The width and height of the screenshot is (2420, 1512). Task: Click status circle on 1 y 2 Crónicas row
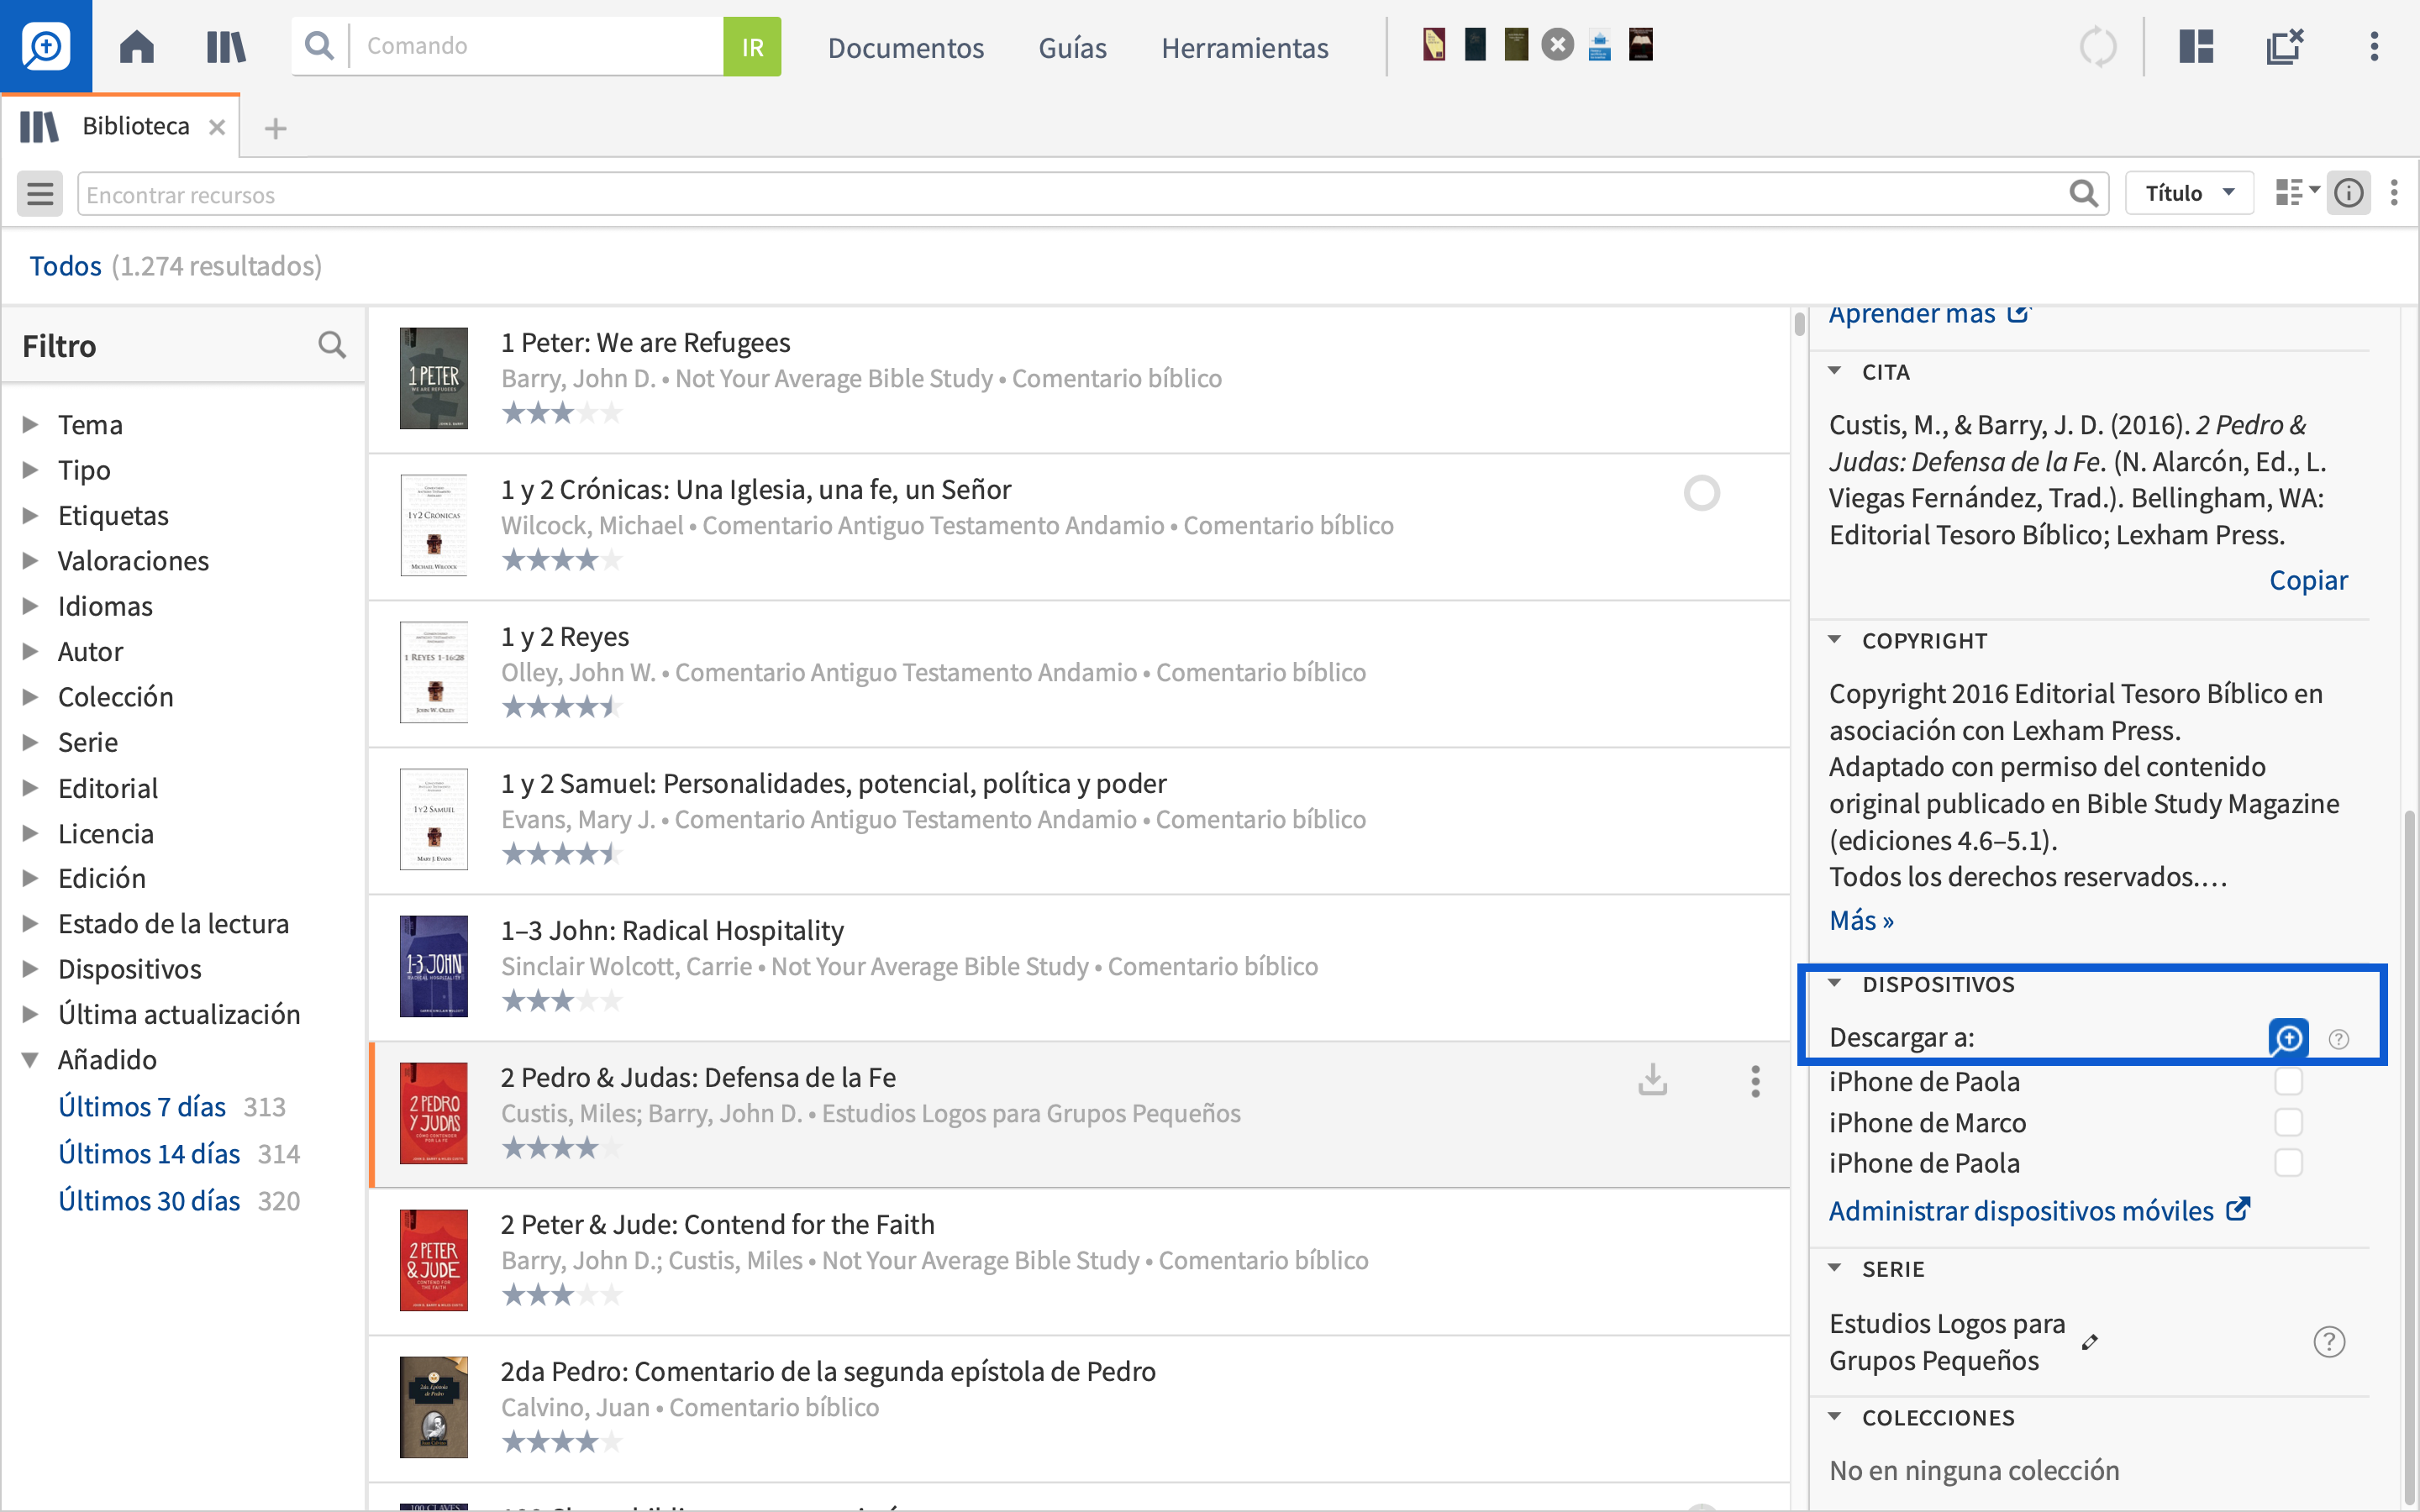(1701, 493)
